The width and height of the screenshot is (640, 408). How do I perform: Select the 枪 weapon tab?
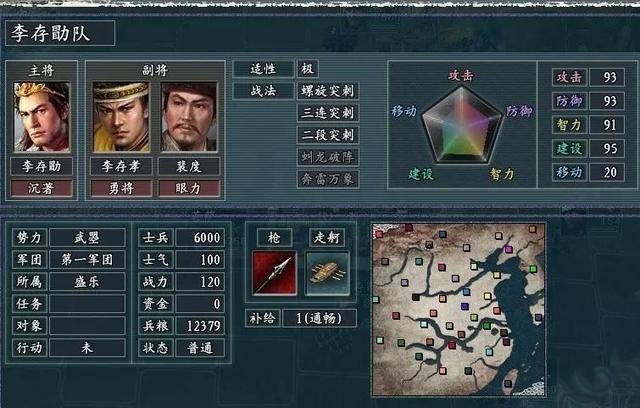pos(274,237)
